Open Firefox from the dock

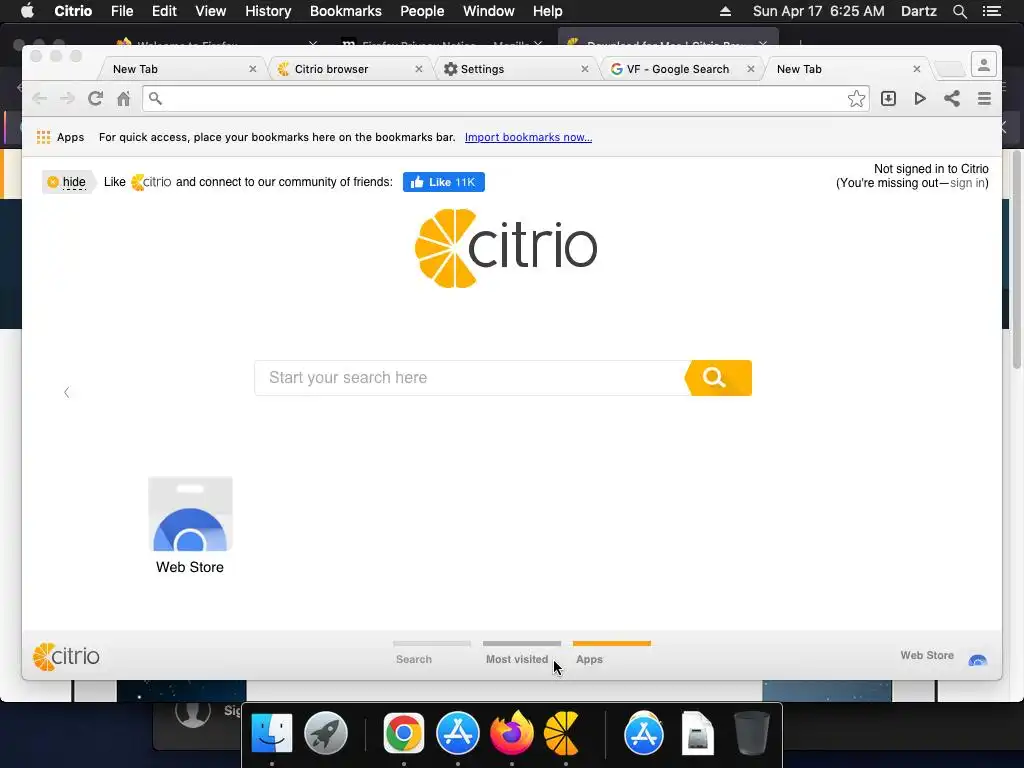pos(511,733)
